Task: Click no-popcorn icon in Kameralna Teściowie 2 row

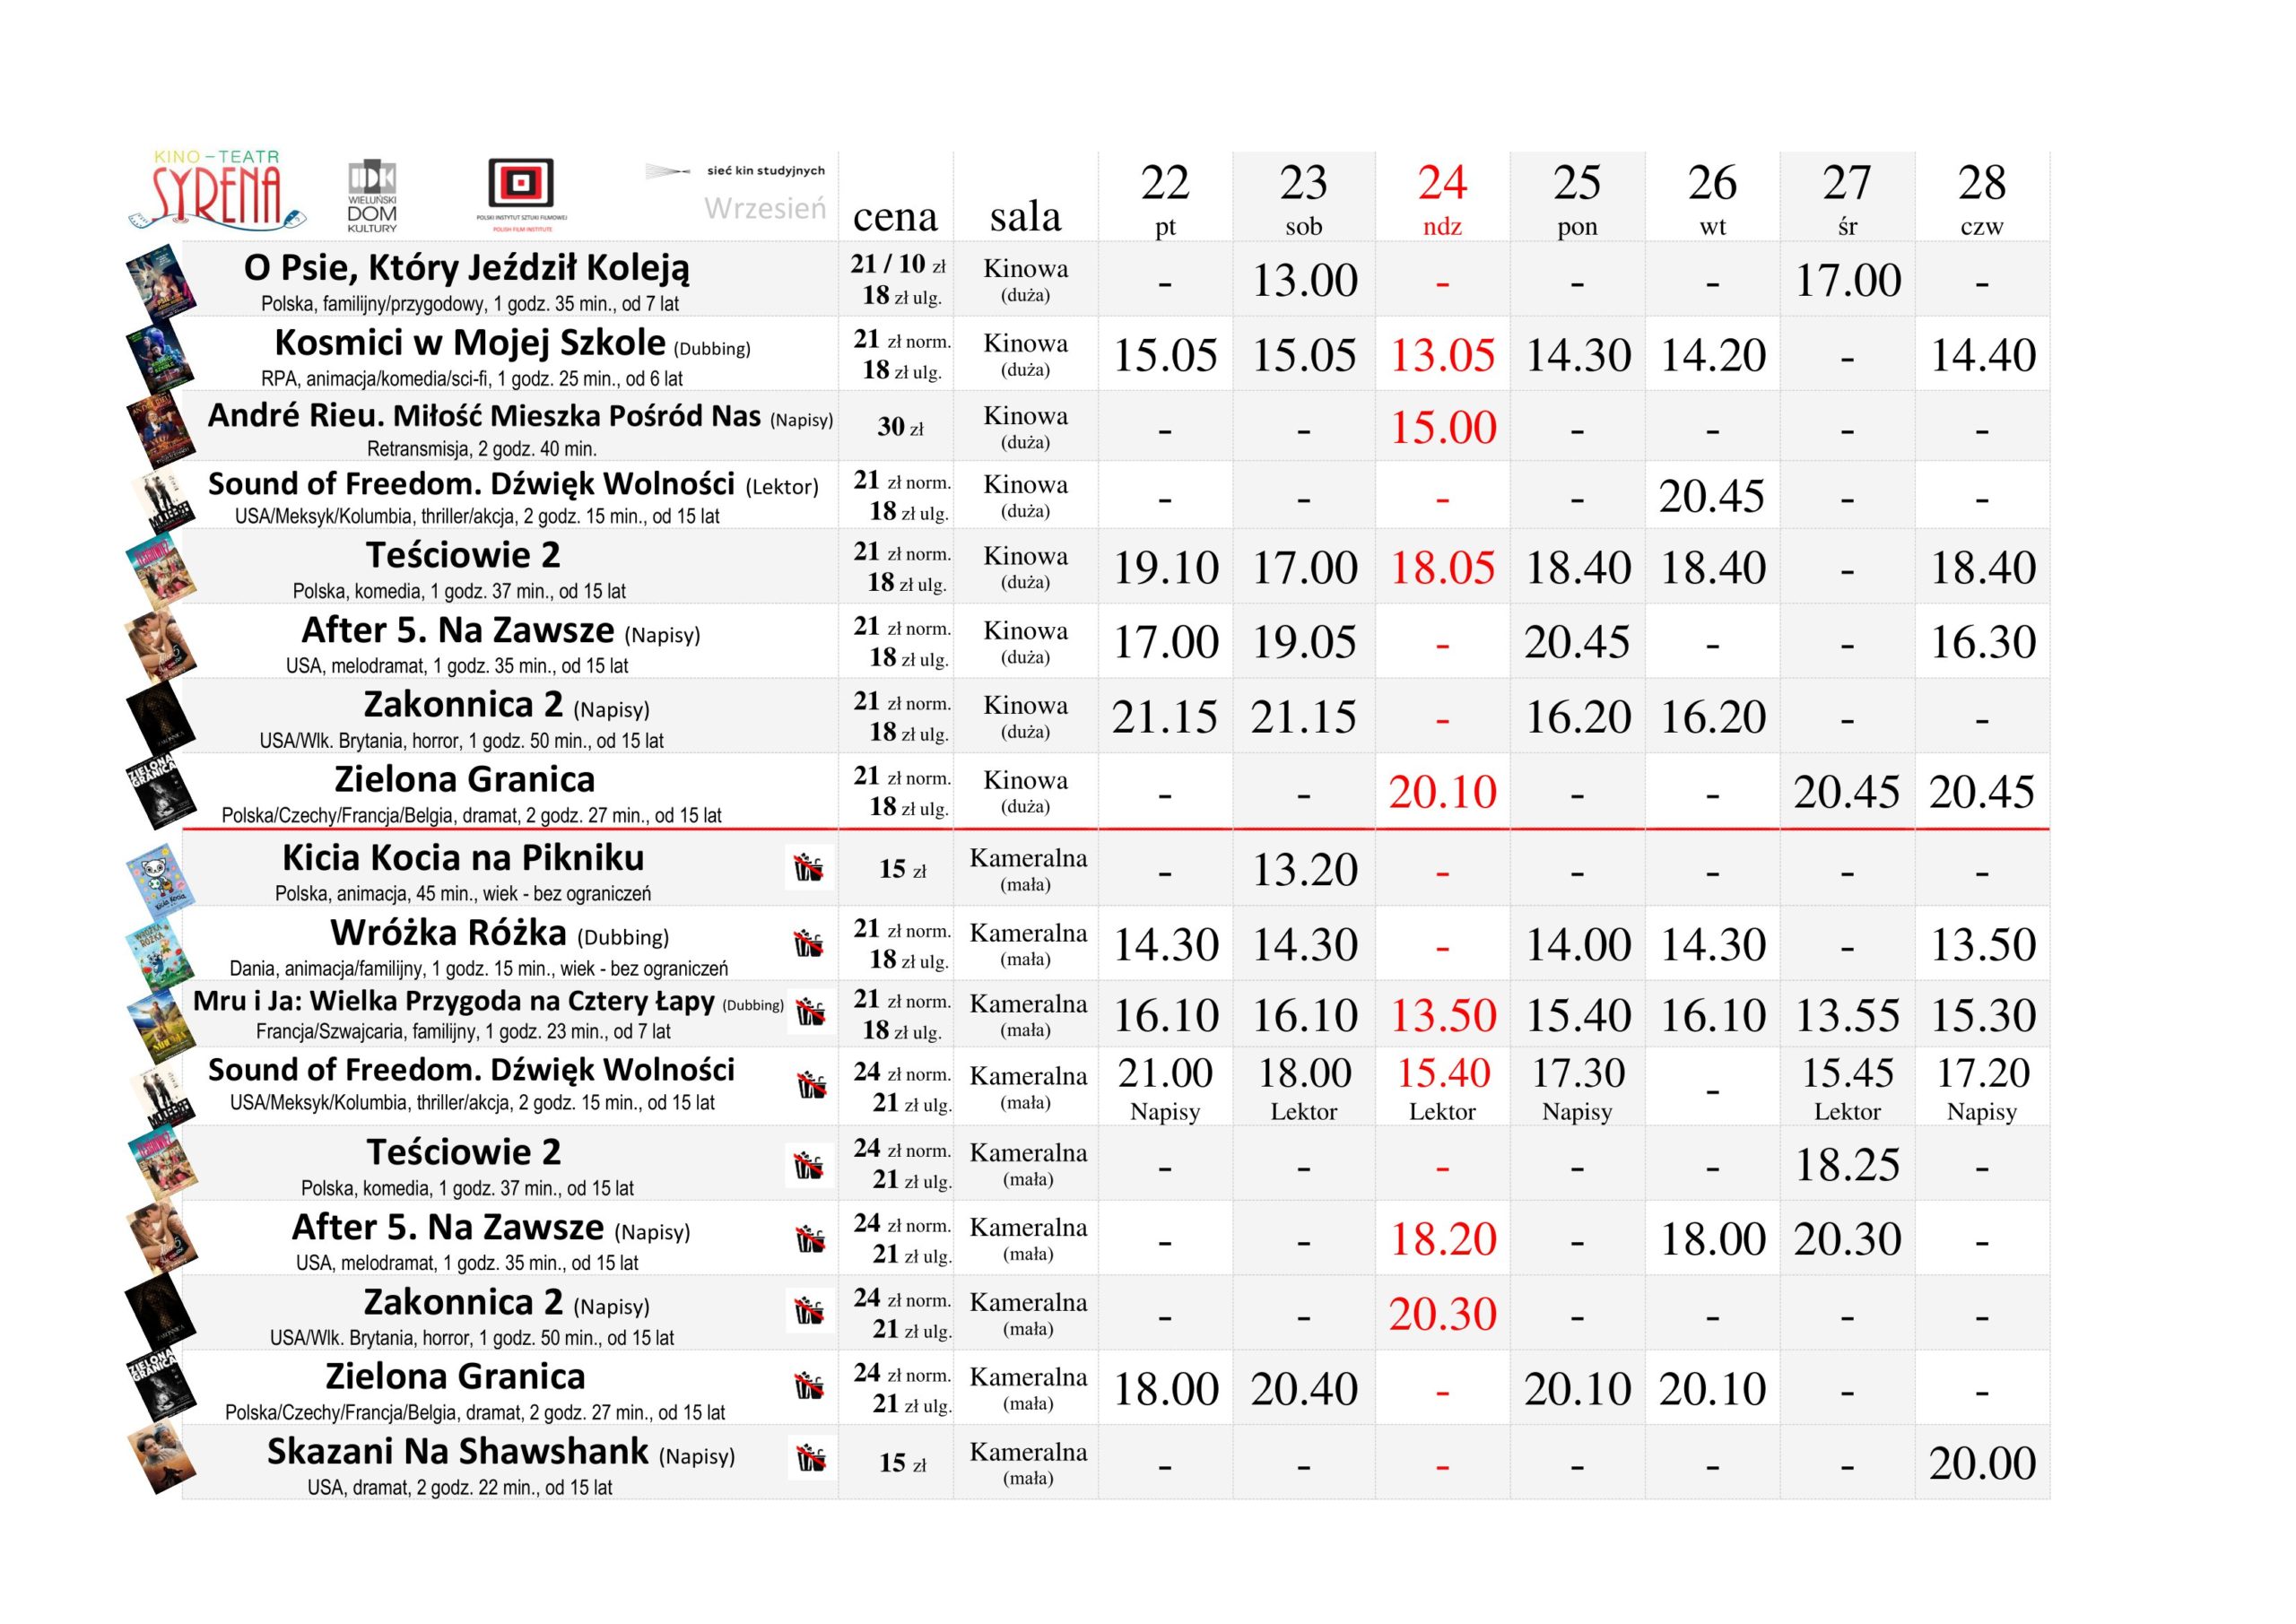Action: [x=809, y=1165]
